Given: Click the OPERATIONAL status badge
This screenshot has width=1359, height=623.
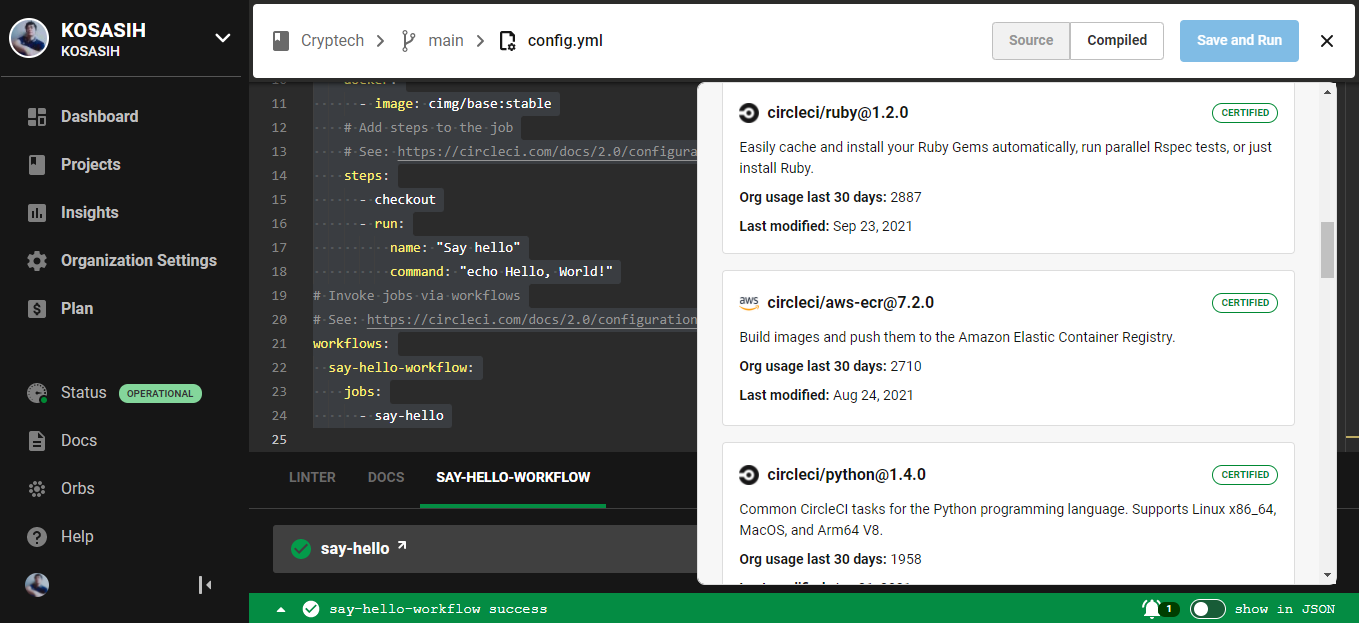Looking at the screenshot, I should pyautogui.click(x=160, y=393).
